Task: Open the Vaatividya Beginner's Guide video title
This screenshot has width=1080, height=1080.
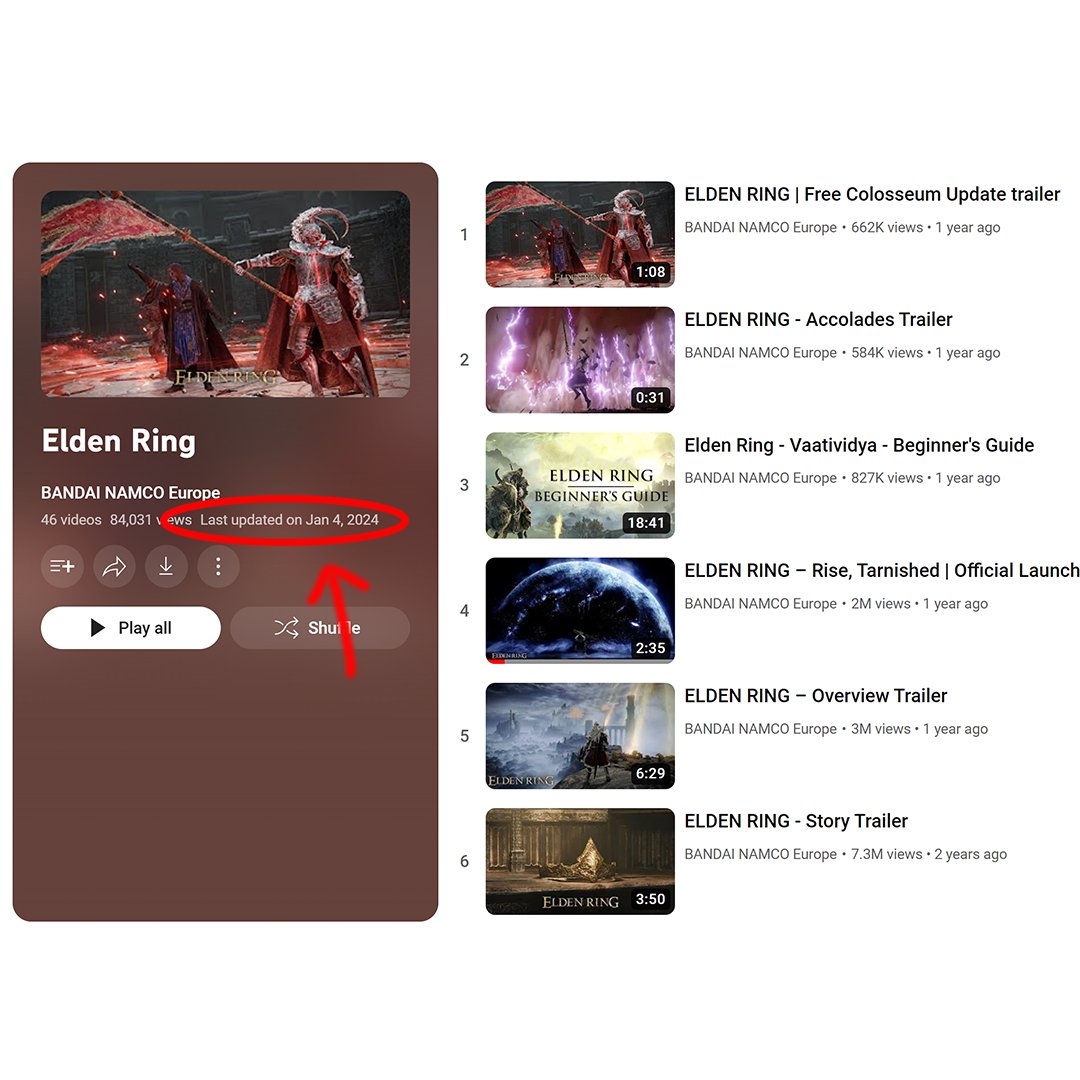Action: [x=859, y=445]
